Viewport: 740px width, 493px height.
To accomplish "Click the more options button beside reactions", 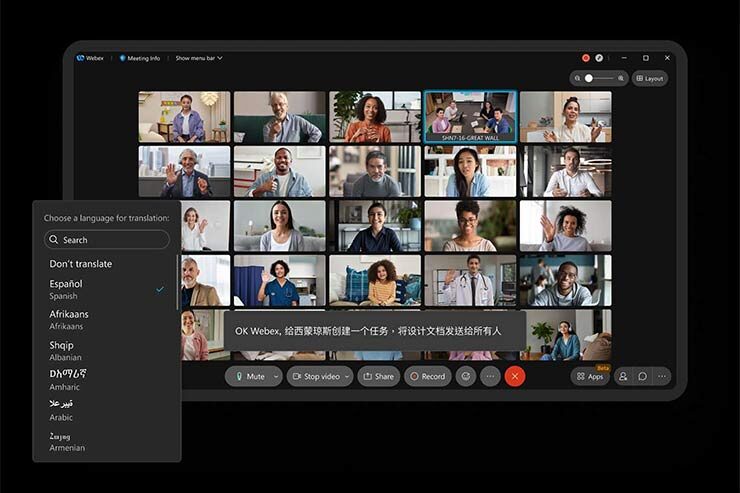I will pos(489,376).
